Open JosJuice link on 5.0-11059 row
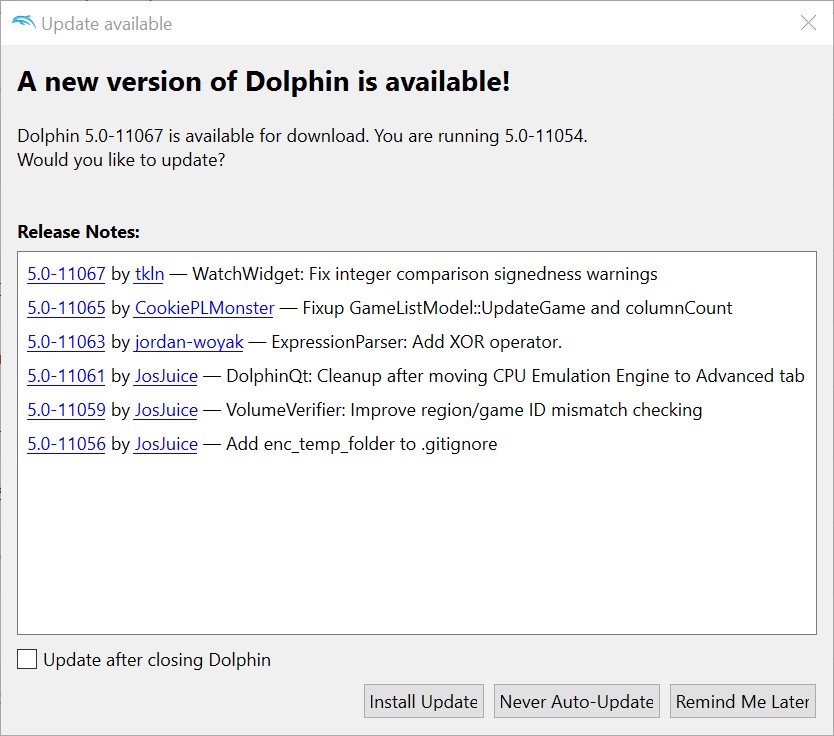Viewport: 834px width, 736px height. 166,410
